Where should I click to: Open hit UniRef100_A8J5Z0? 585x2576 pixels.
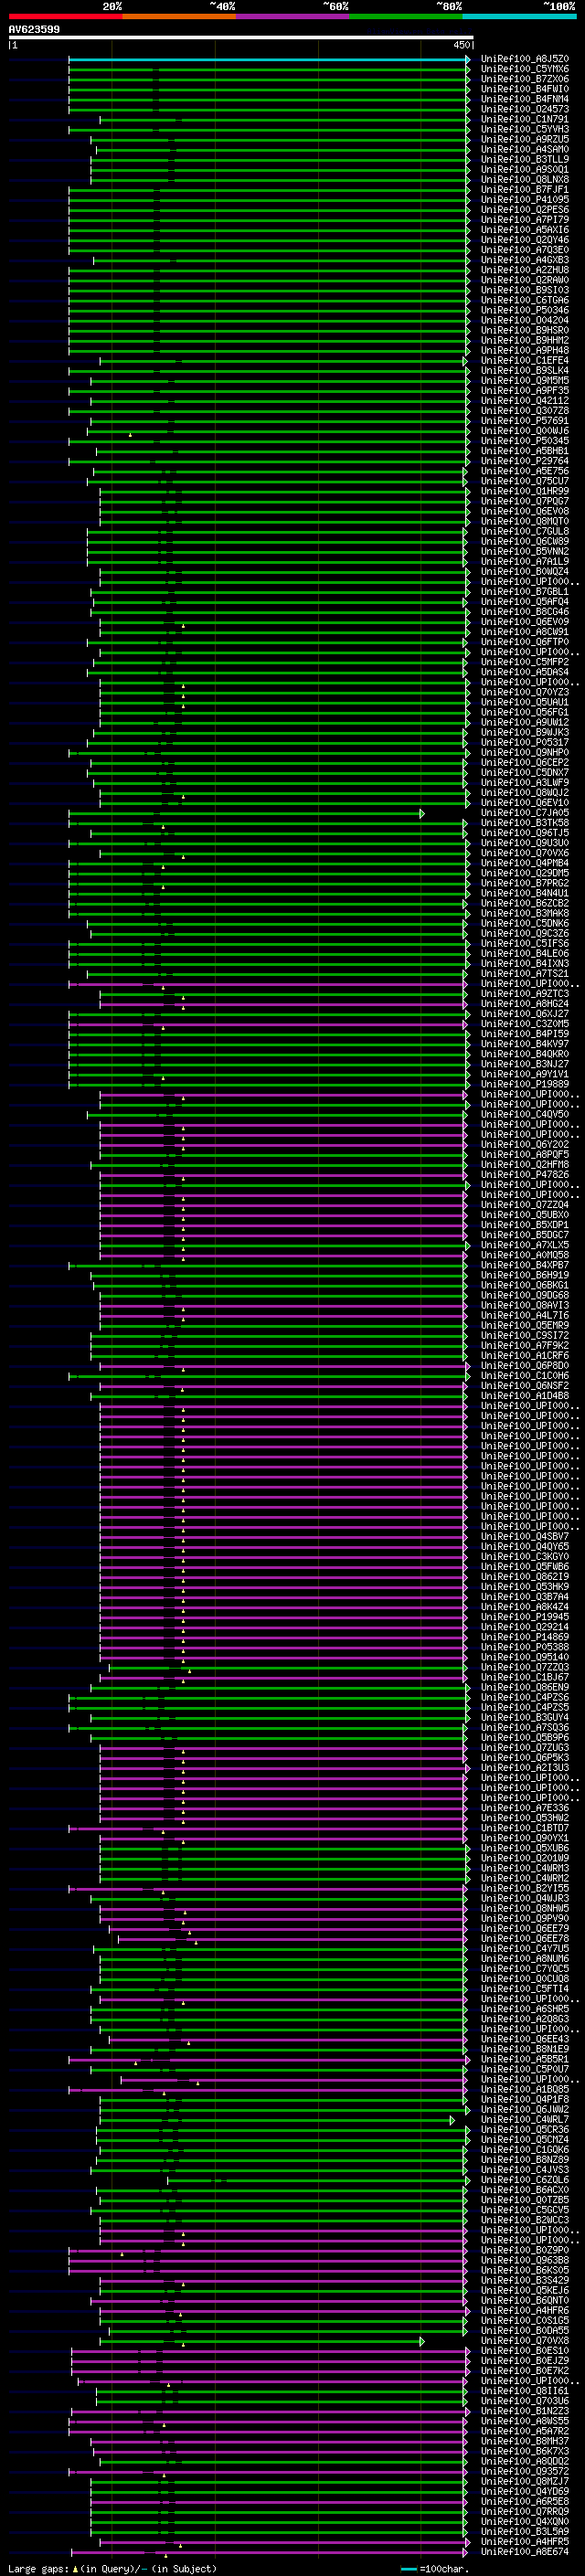pyautogui.click(x=525, y=59)
